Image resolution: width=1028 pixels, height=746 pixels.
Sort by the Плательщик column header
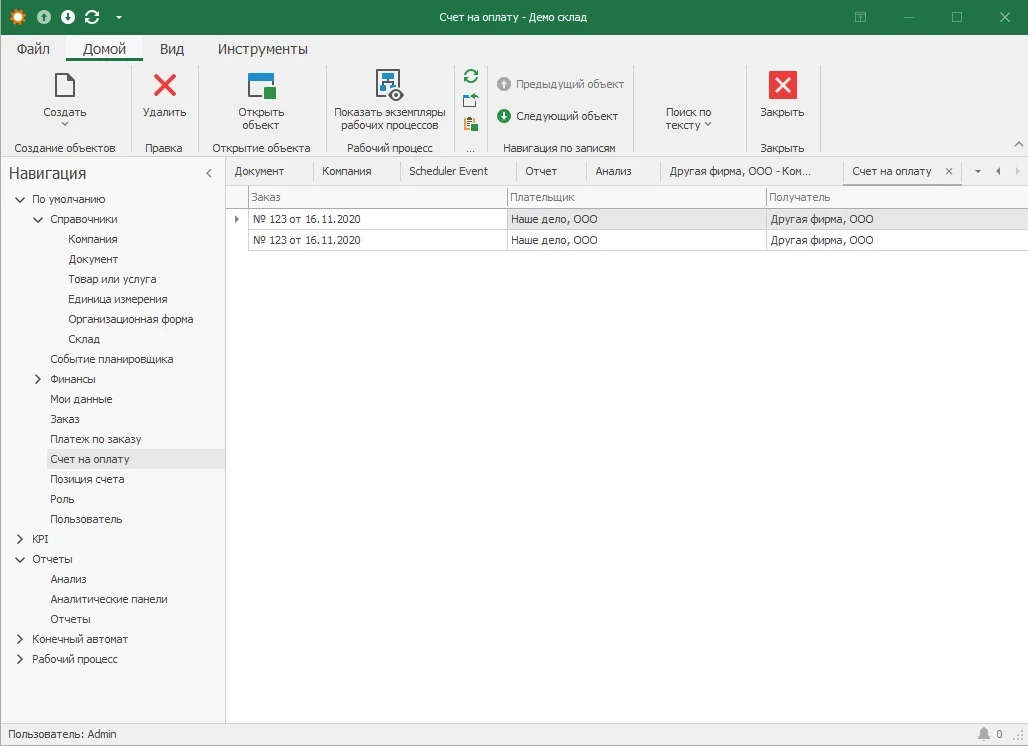(637, 197)
